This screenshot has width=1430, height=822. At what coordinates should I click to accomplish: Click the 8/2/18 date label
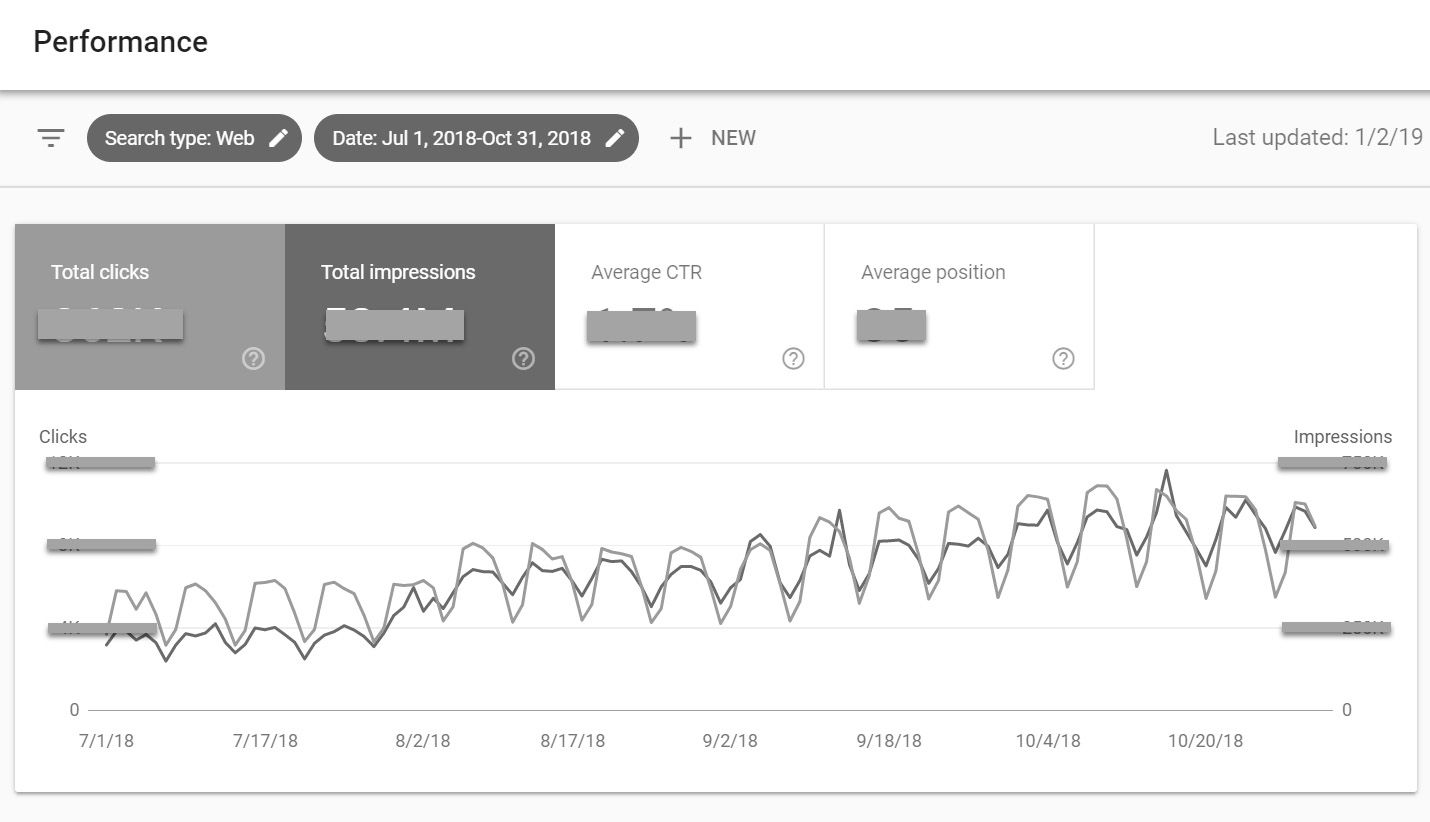click(423, 741)
